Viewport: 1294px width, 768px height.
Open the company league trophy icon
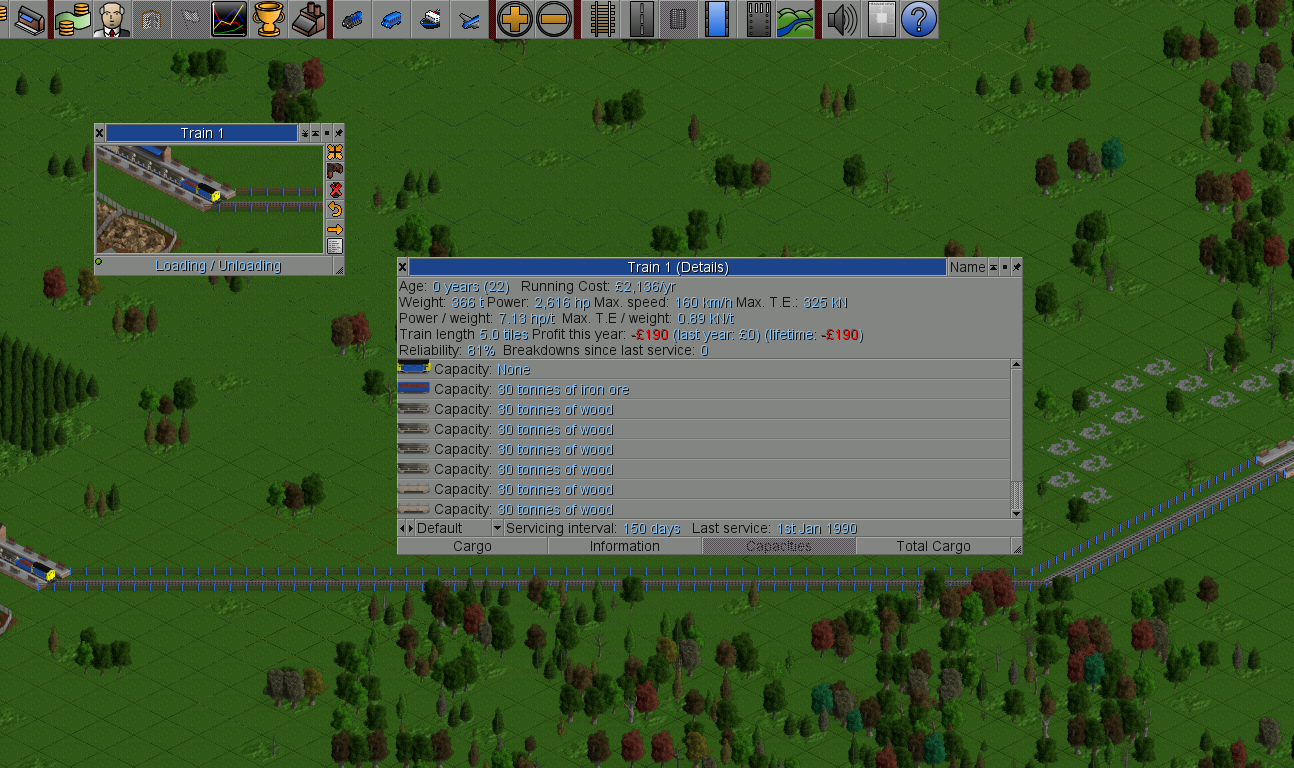click(x=268, y=19)
